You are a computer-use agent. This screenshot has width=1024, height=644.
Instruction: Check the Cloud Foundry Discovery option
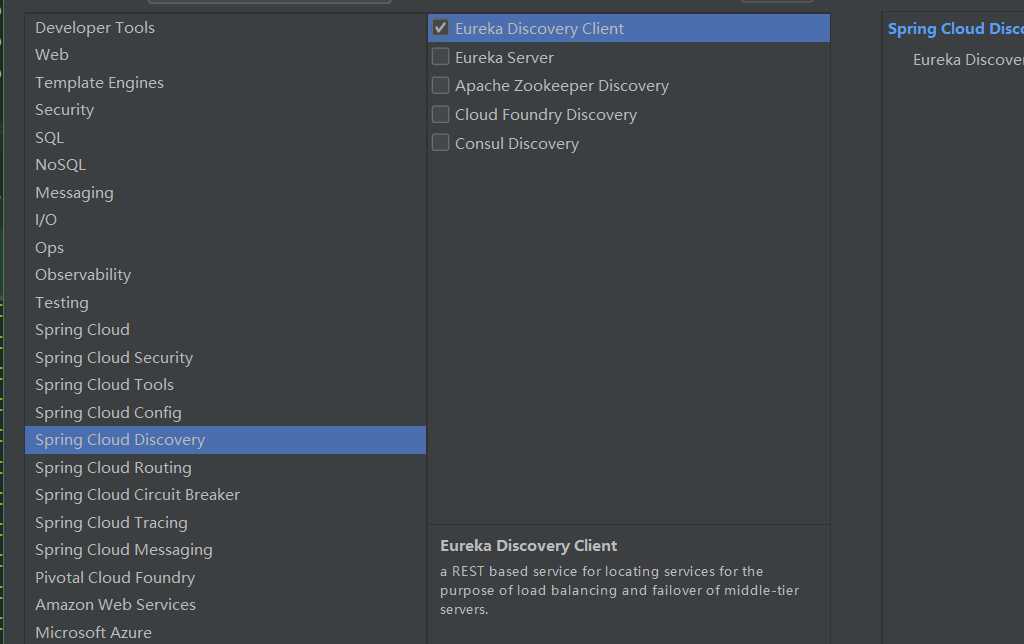pos(440,114)
